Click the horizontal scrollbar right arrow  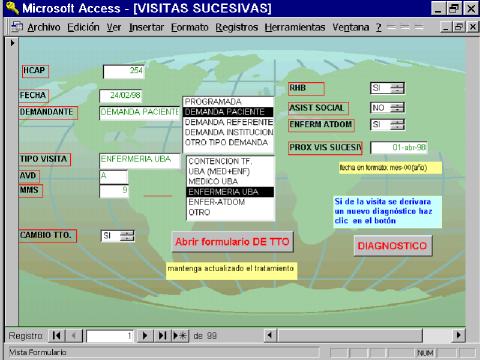[459, 335]
